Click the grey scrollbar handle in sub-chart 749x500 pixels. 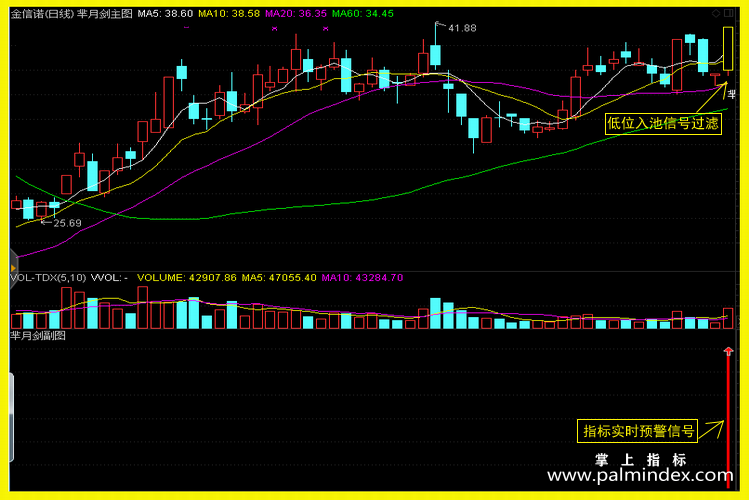pyautogui.click(x=11, y=418)
